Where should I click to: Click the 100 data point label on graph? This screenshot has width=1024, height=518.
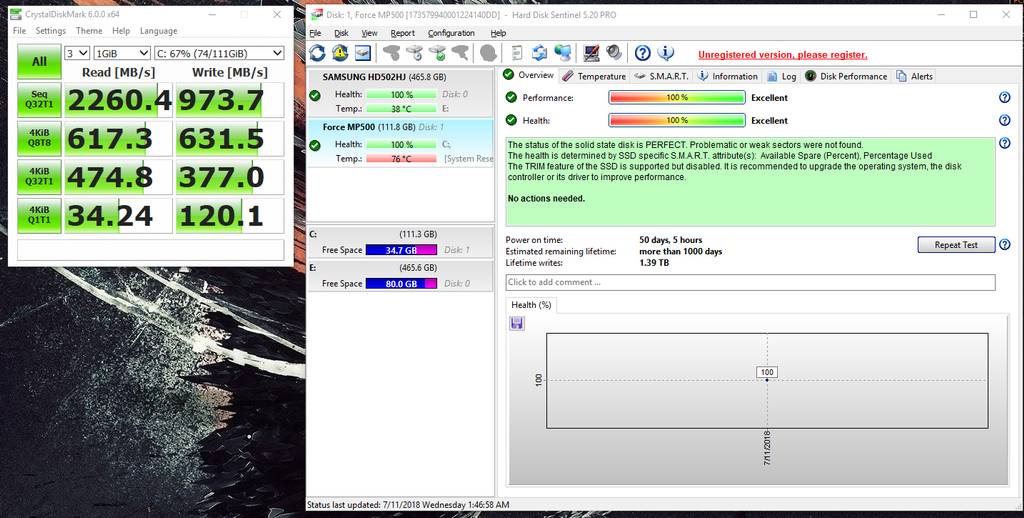(x=767, y=372)
